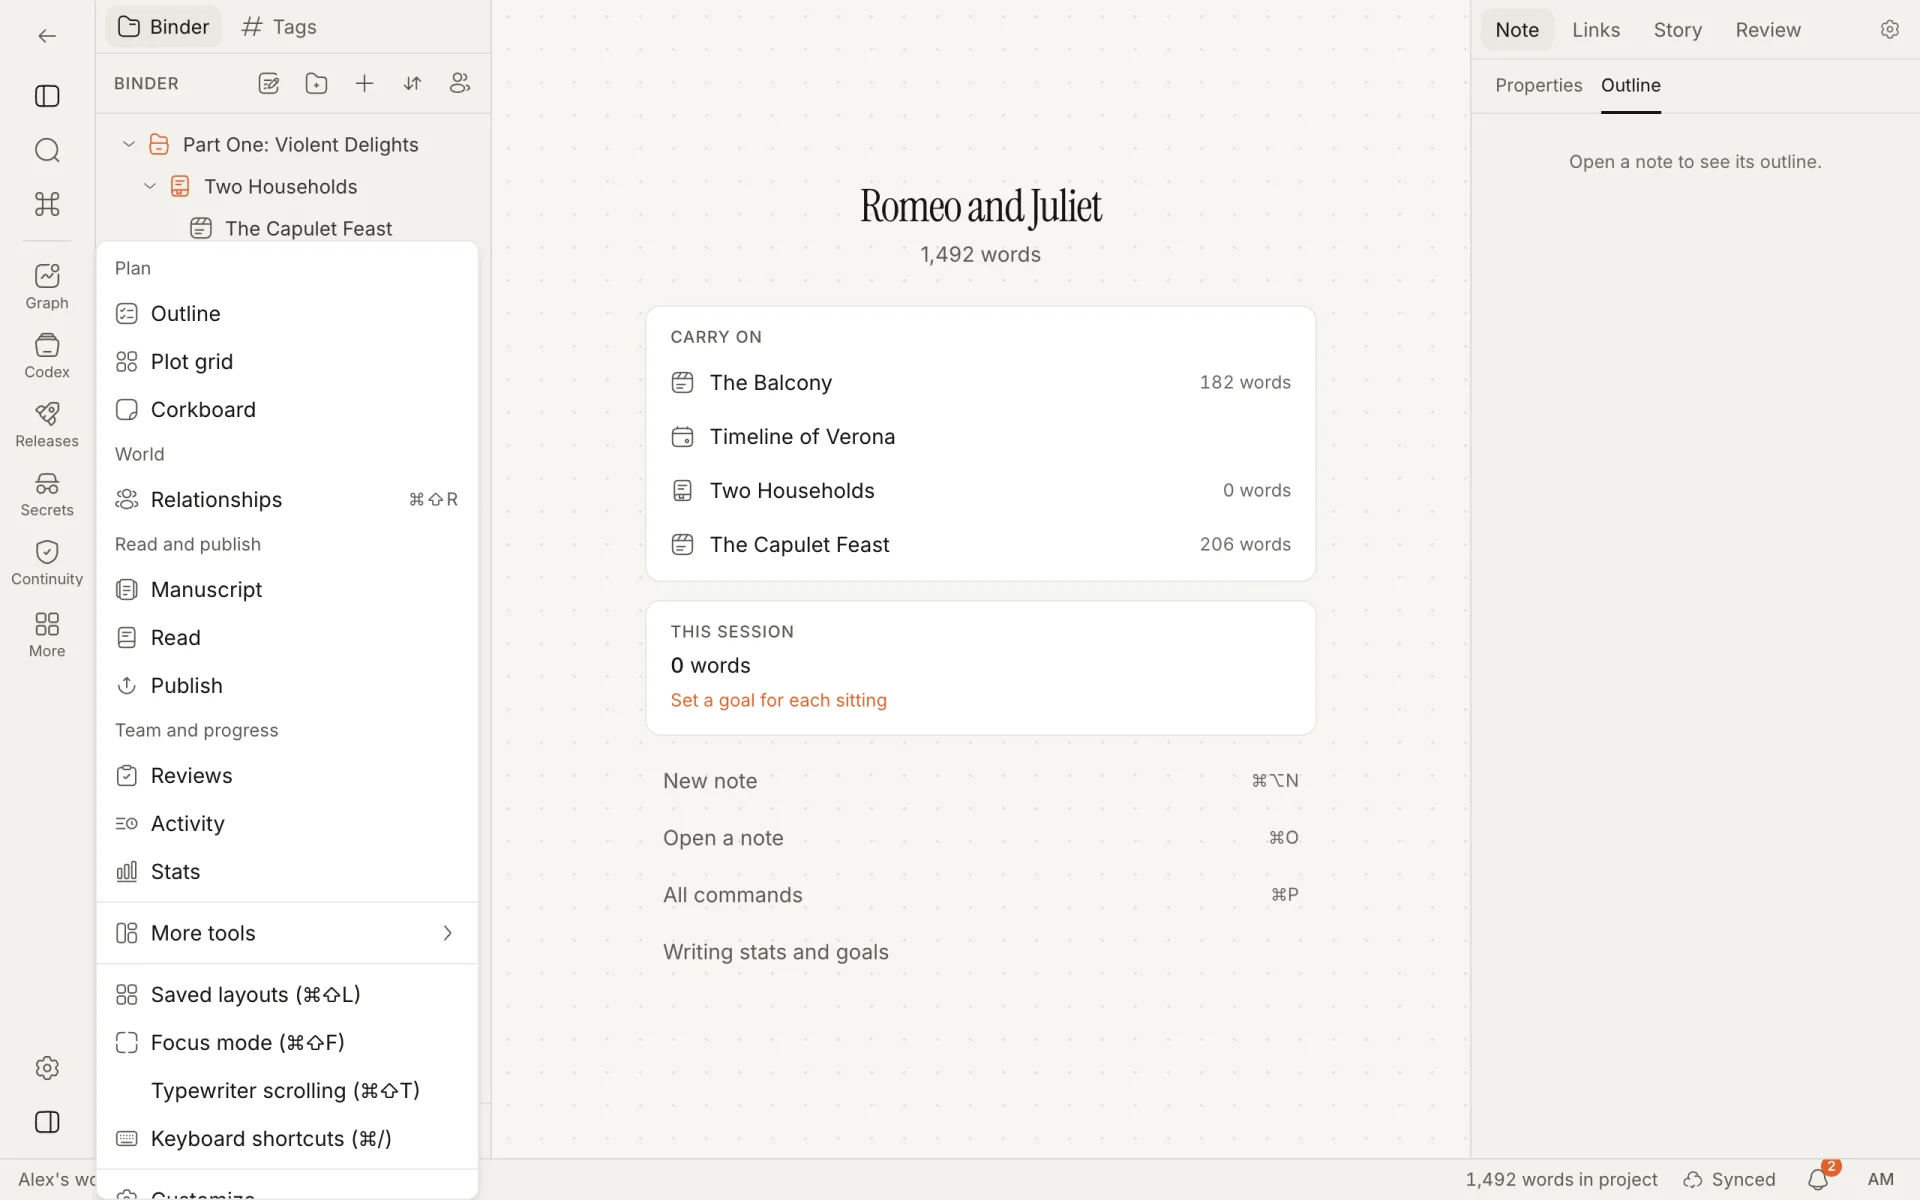Open collaborators icon in Binder header
Image resolution: width=1920 pixels, height=1200 pixels.
[460, 84]
